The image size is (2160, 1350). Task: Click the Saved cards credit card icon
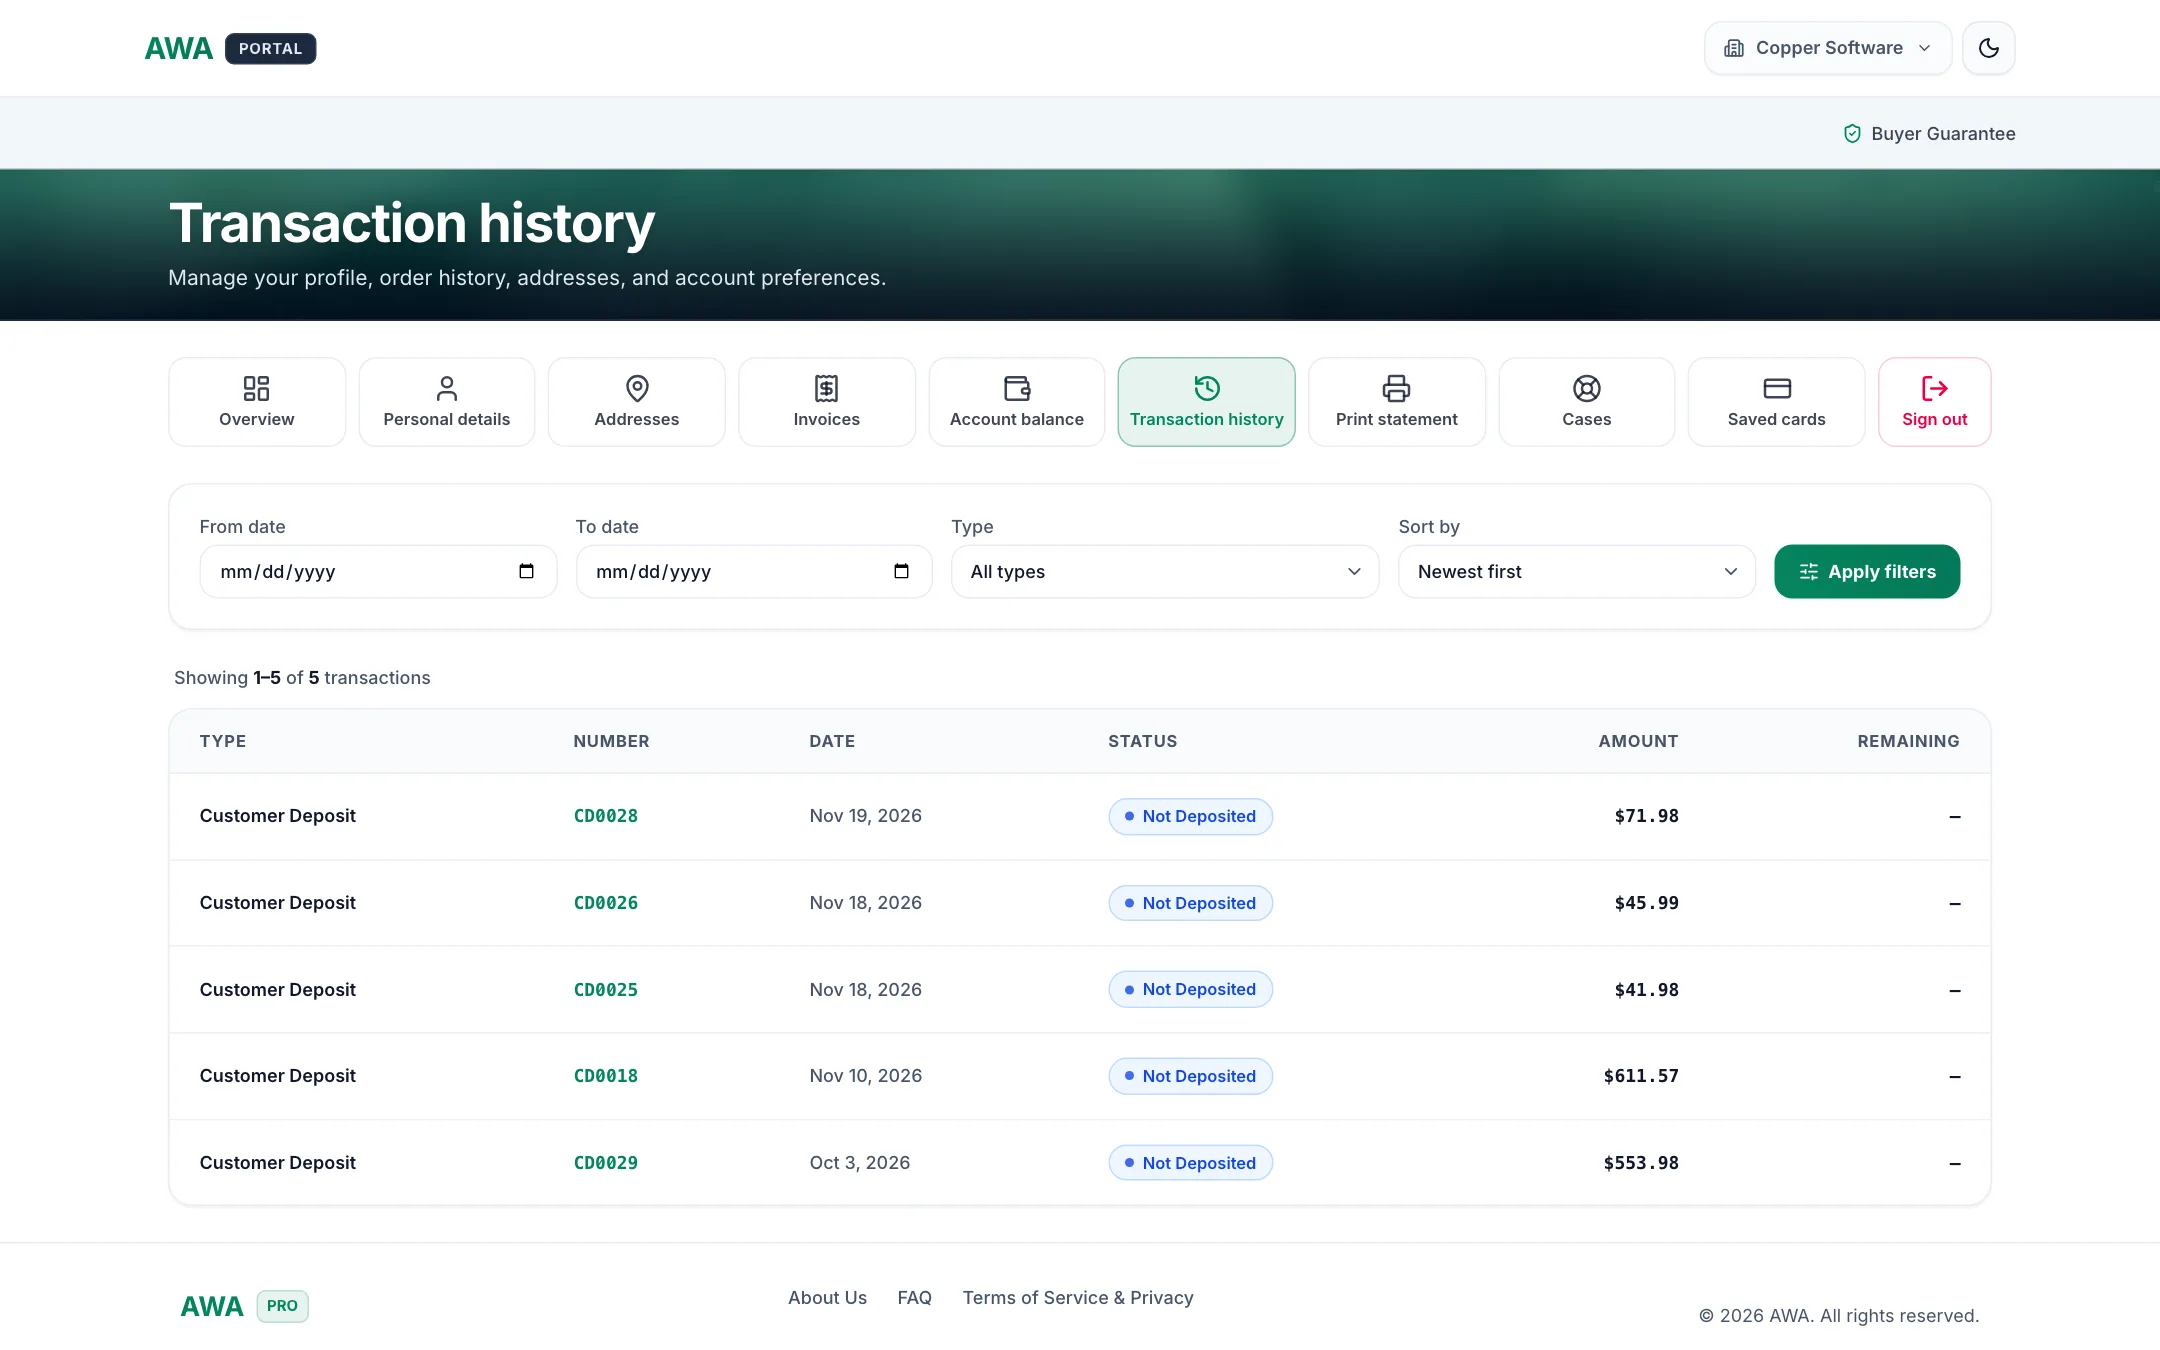(x=1777, y=388)
